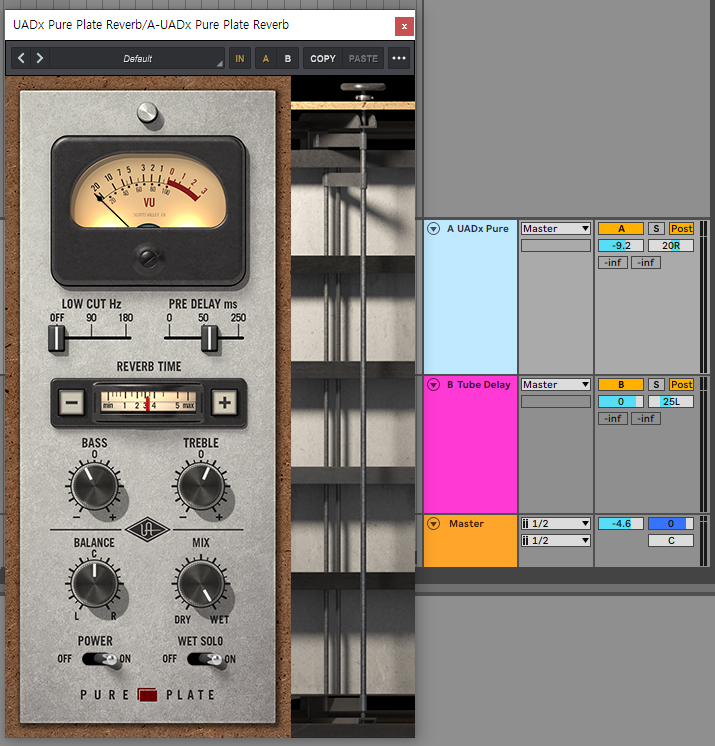Collapse the Master track
The height and width of the screenshot is (746, 715).
click(433, 523)
